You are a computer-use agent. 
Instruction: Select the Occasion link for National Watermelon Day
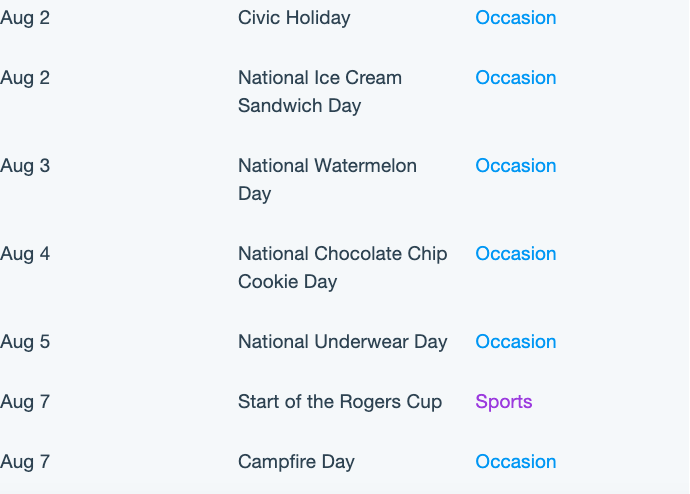pos(515,166)
